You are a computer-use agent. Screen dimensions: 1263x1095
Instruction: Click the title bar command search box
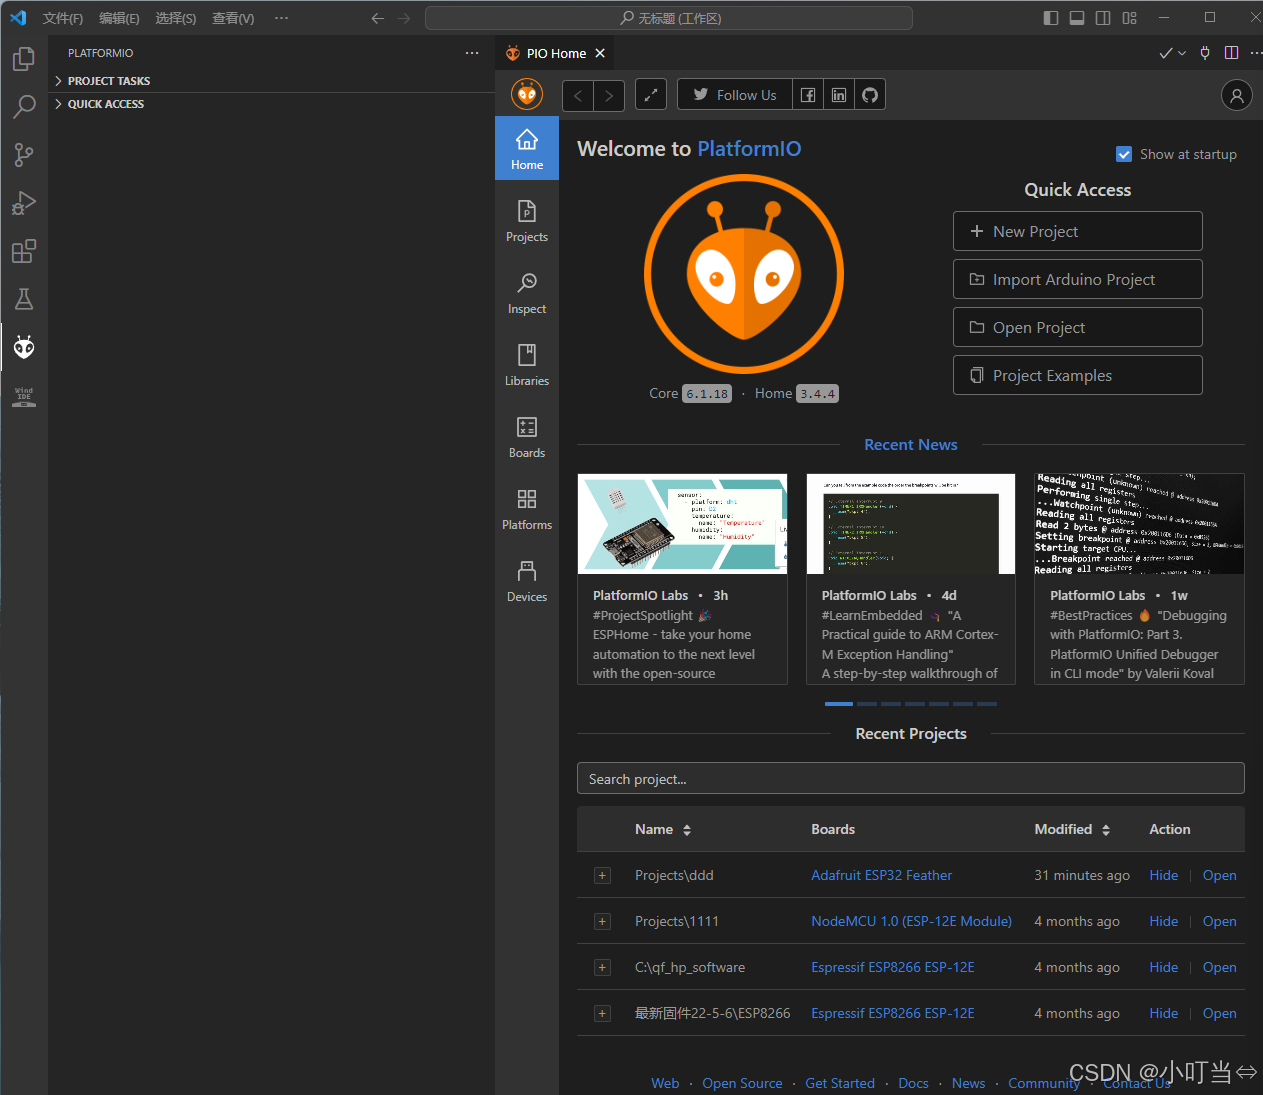[x=668, y=18]
